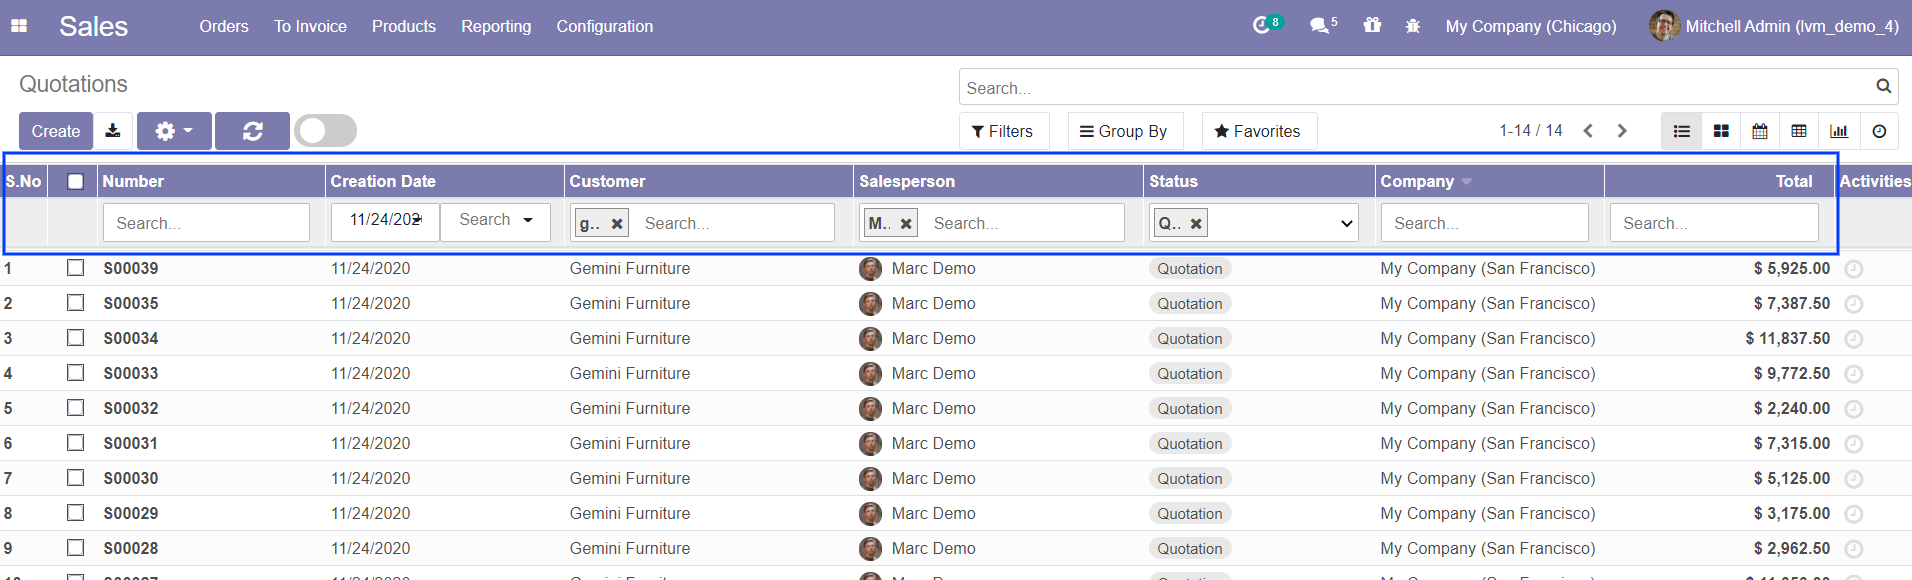The height and width of the screenshot is (580, 1912).
Task: Switch to Pivot table view icon
Action: [1799, 131]
